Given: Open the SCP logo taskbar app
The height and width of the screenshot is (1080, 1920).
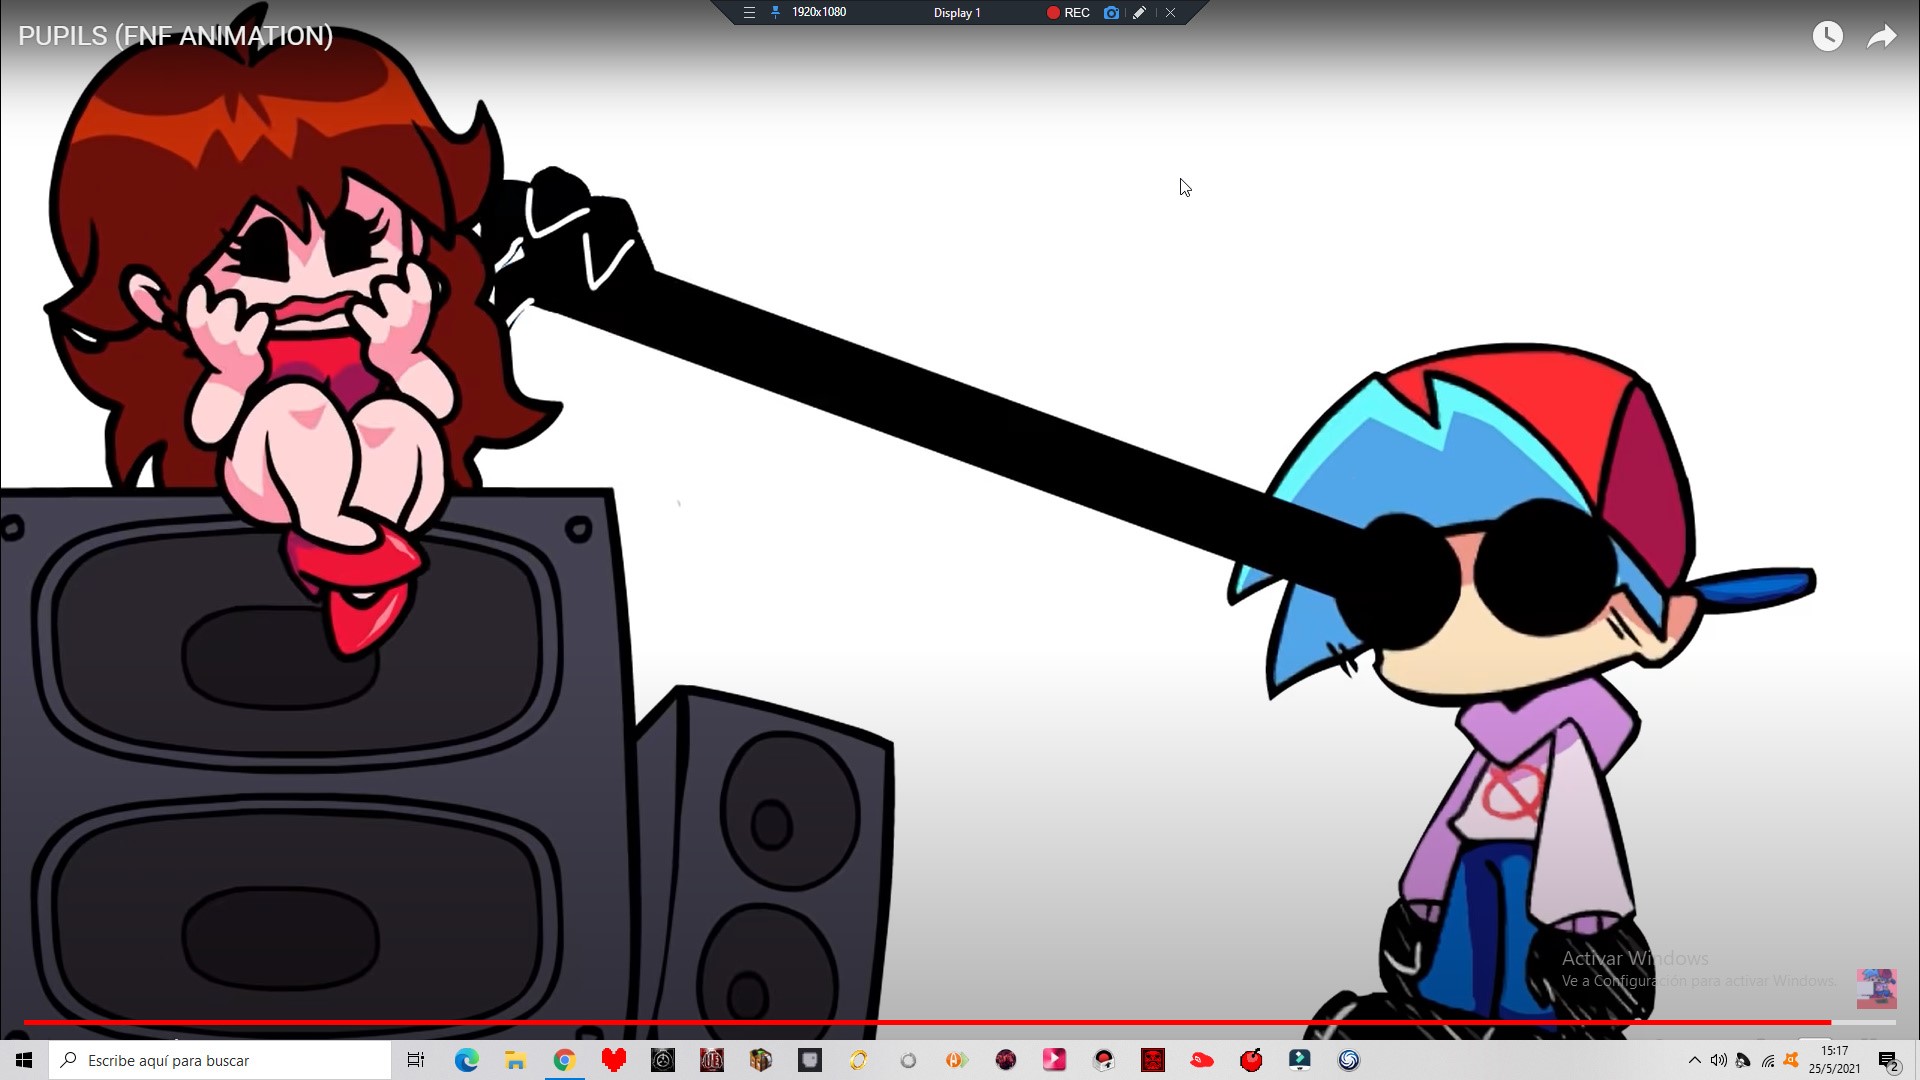Looking at the screenshot, I should 663,1060.
